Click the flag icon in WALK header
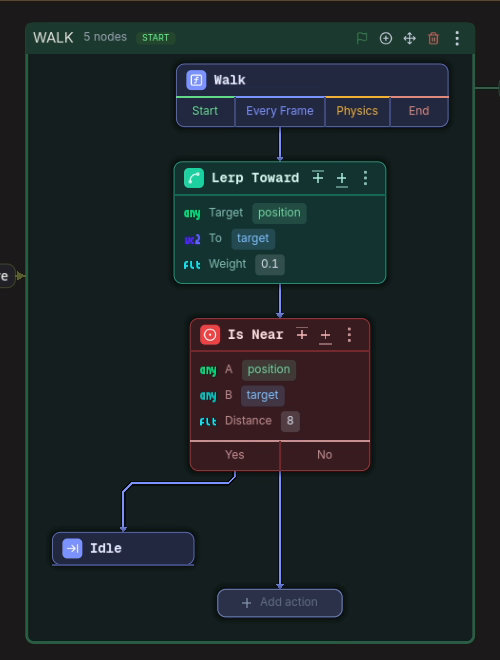Screen dimensions: 500x660 pos(362,38)
